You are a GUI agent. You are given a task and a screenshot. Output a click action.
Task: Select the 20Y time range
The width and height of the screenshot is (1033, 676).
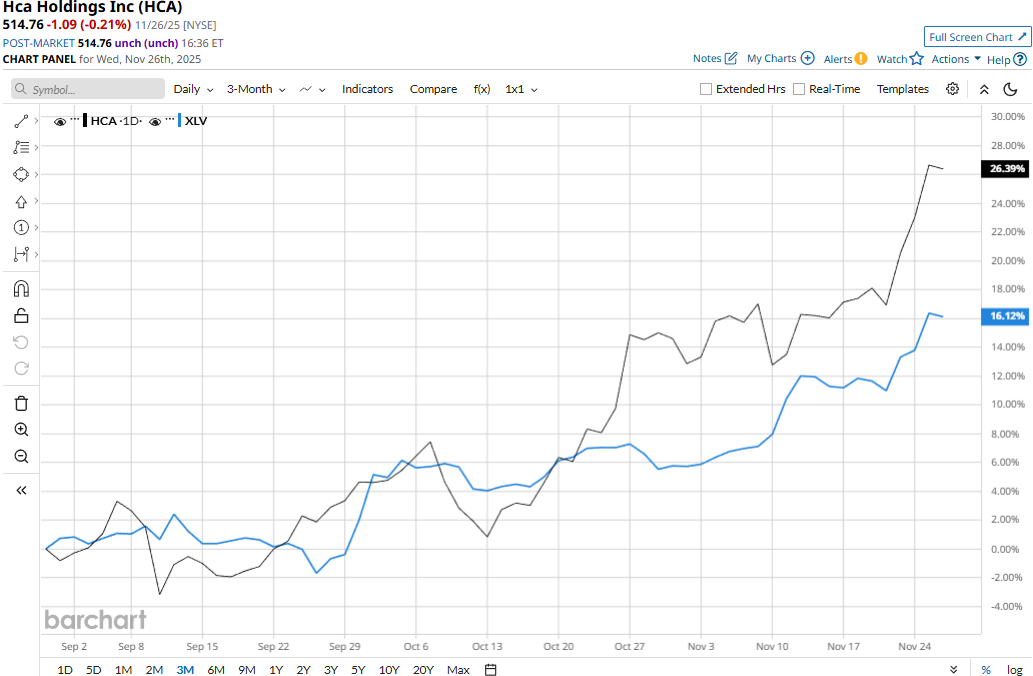423,669
